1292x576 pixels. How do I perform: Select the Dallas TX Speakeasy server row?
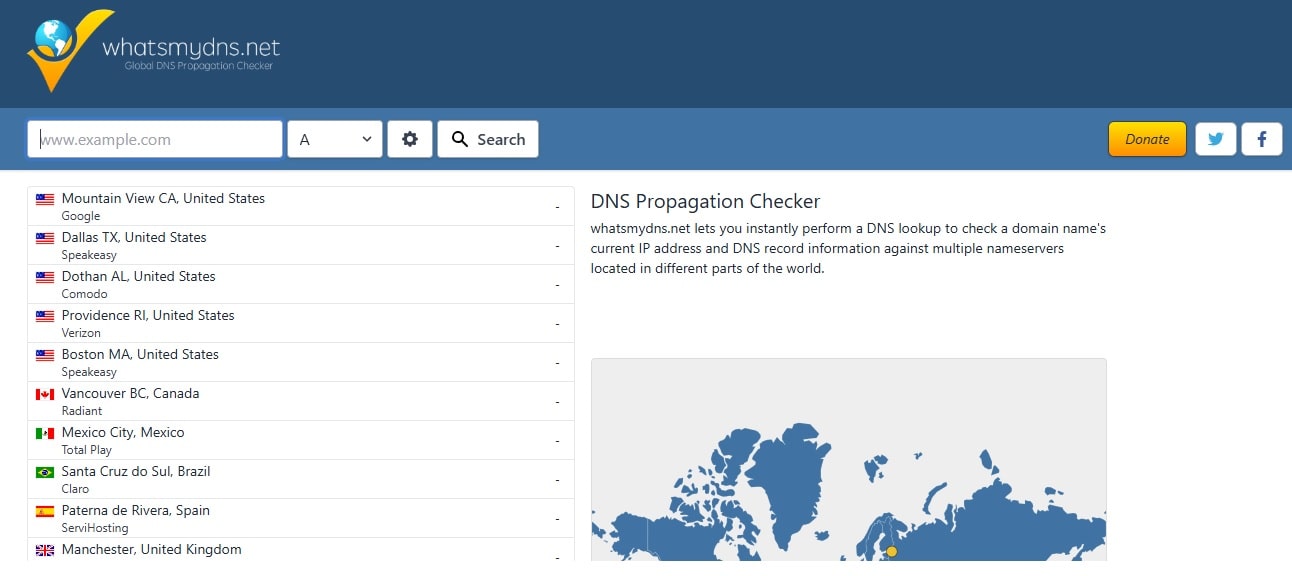click(301, 245)
